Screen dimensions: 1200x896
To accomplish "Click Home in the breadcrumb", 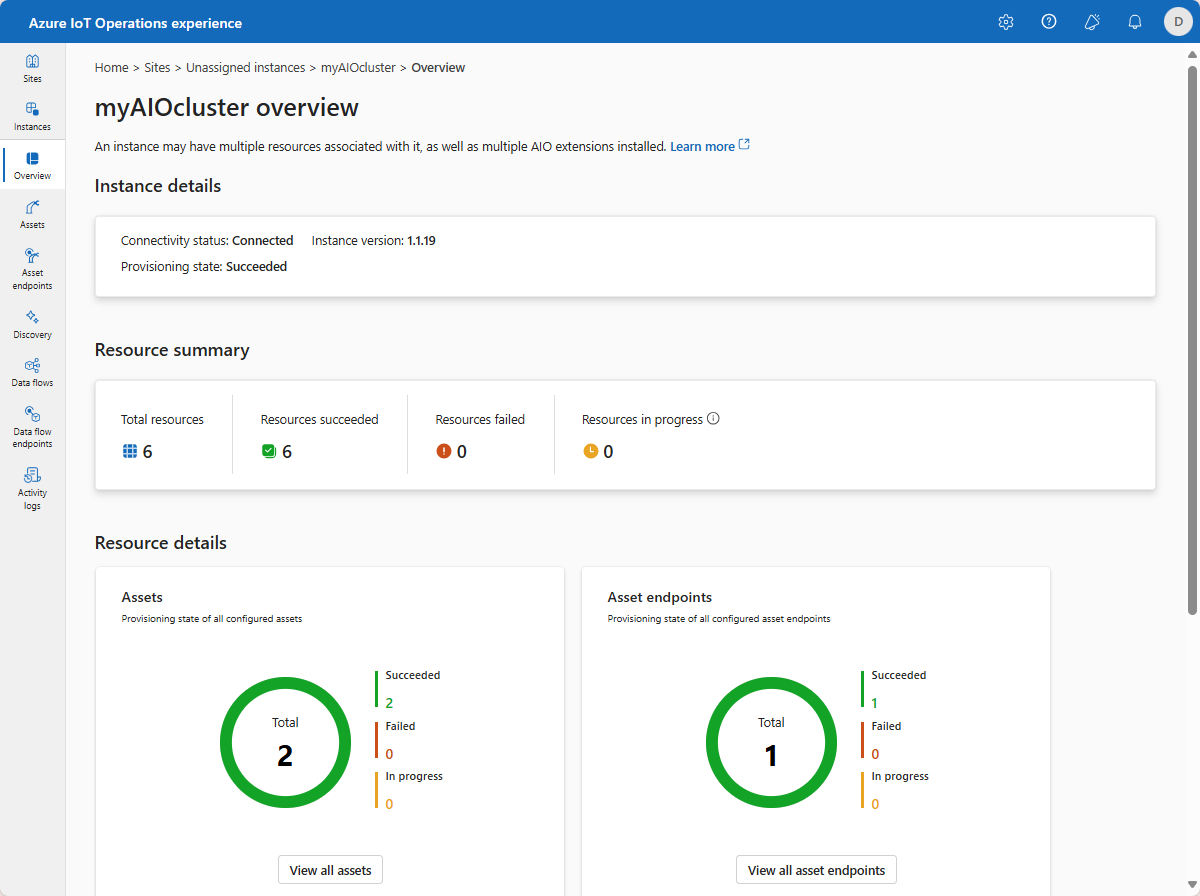I will (x=111, y=68).
